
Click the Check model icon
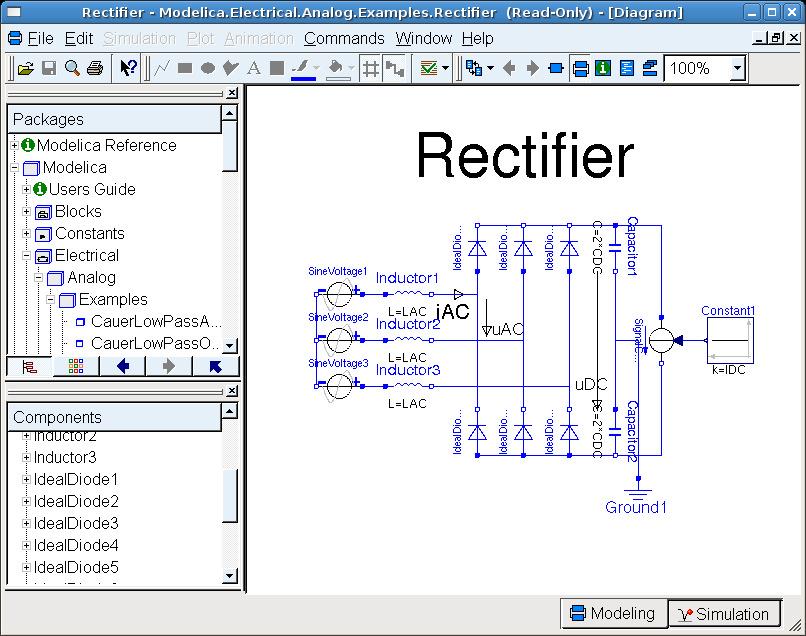coord(429,68)
